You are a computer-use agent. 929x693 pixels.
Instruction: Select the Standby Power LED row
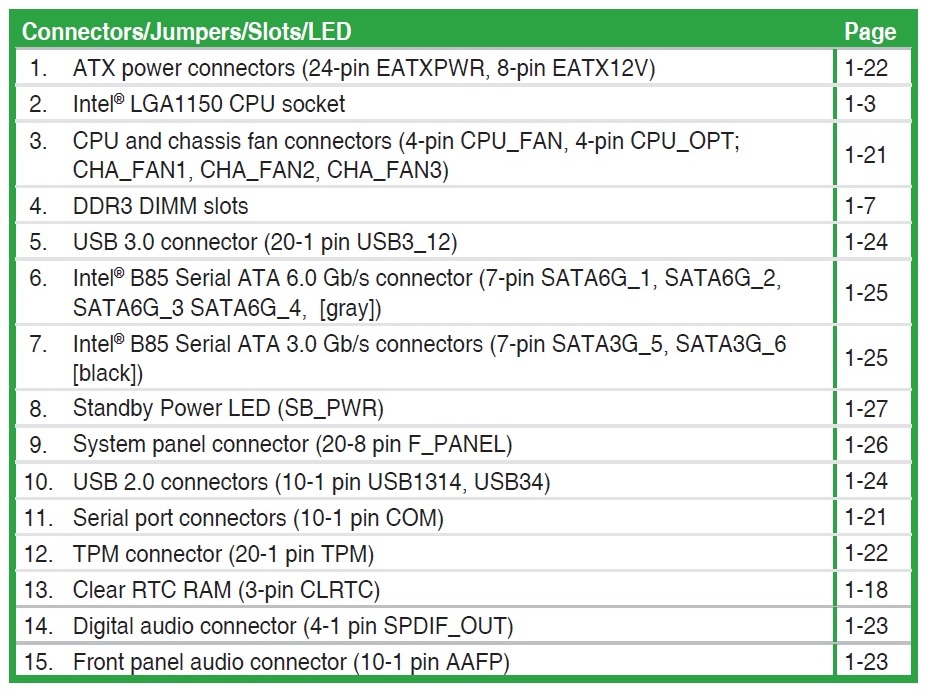pyautogui.click(x=228, y=408)
